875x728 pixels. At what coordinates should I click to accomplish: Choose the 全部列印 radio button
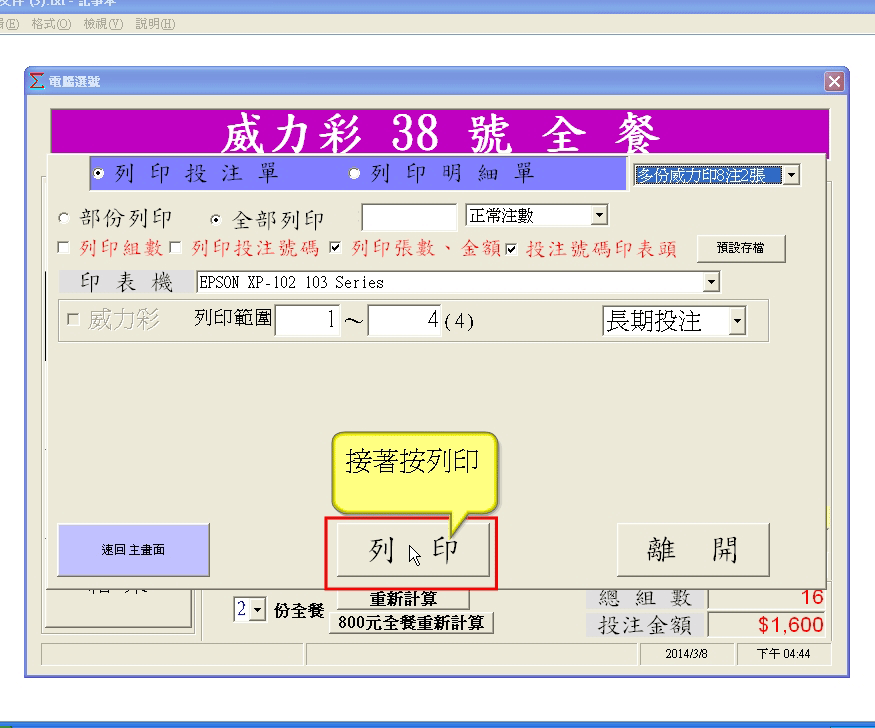point(216,218)
